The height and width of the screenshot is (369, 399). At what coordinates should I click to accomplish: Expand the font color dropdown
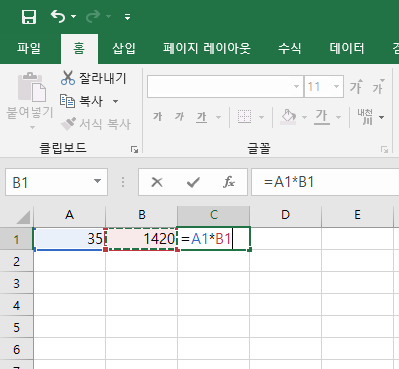click(338, 117)
